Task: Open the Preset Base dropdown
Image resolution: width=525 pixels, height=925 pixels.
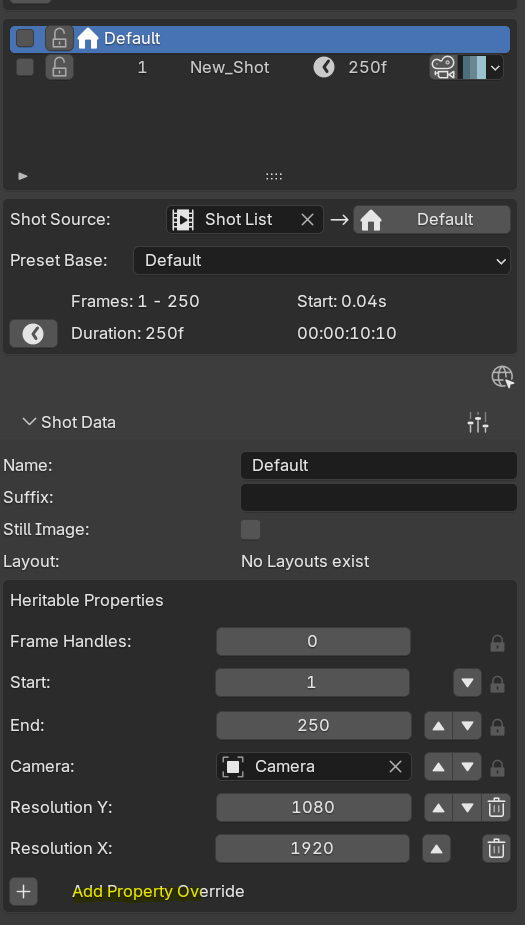Action: (321, 261)
